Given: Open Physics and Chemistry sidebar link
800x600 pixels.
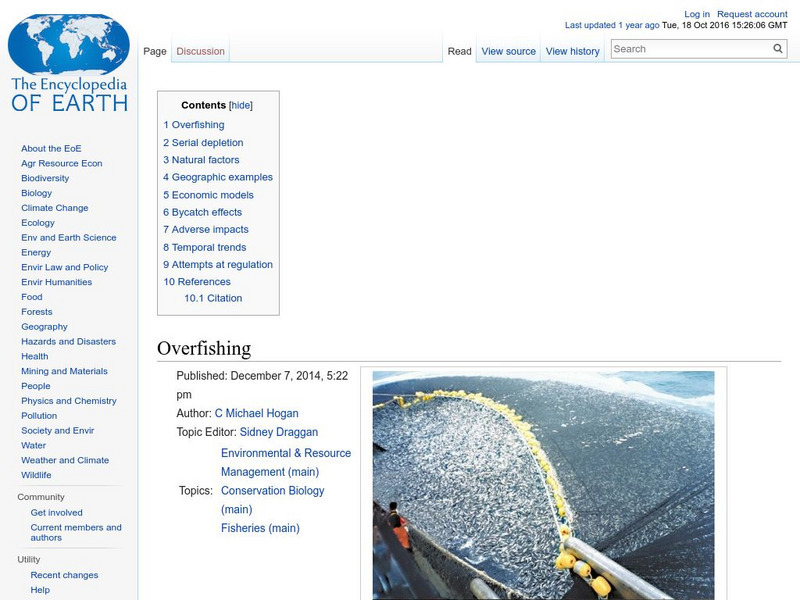Looking at the screenshot, I should [x=68, y=401].
